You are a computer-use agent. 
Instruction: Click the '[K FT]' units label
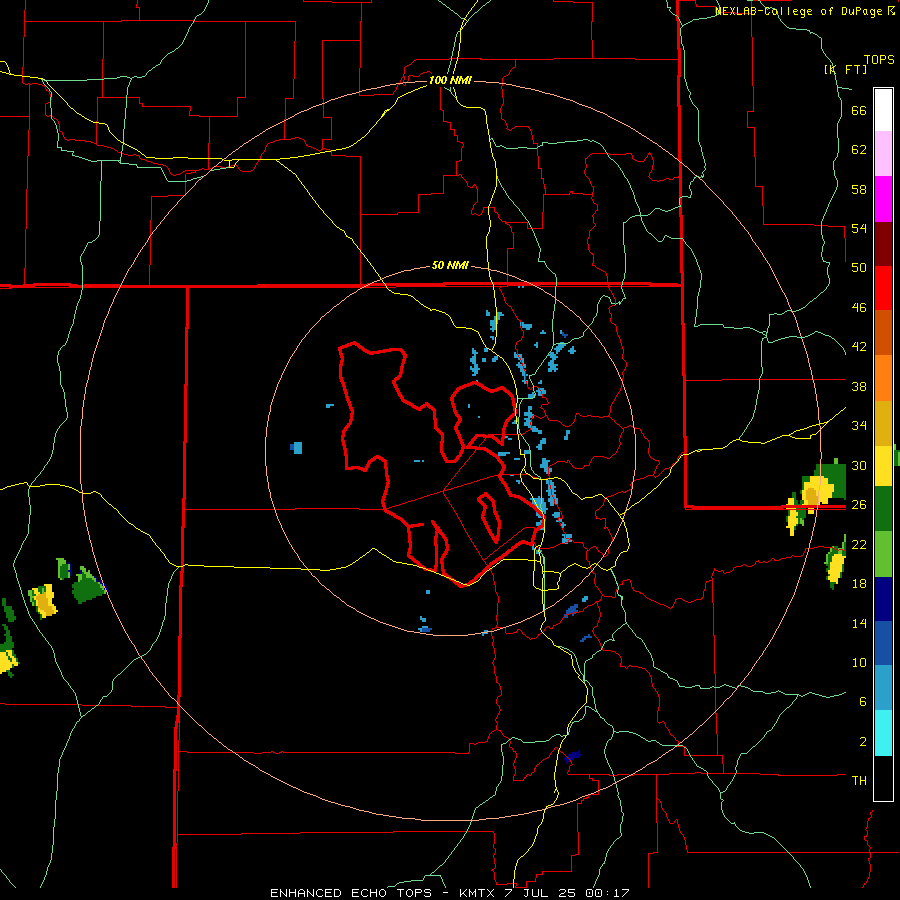click(845, 69)
